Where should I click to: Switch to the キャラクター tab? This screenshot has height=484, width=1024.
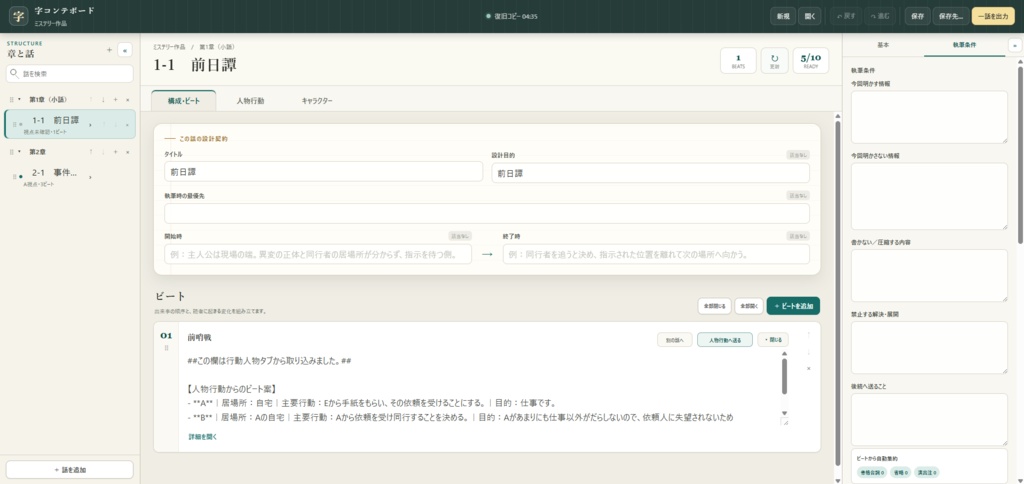(x=317, y=101)
